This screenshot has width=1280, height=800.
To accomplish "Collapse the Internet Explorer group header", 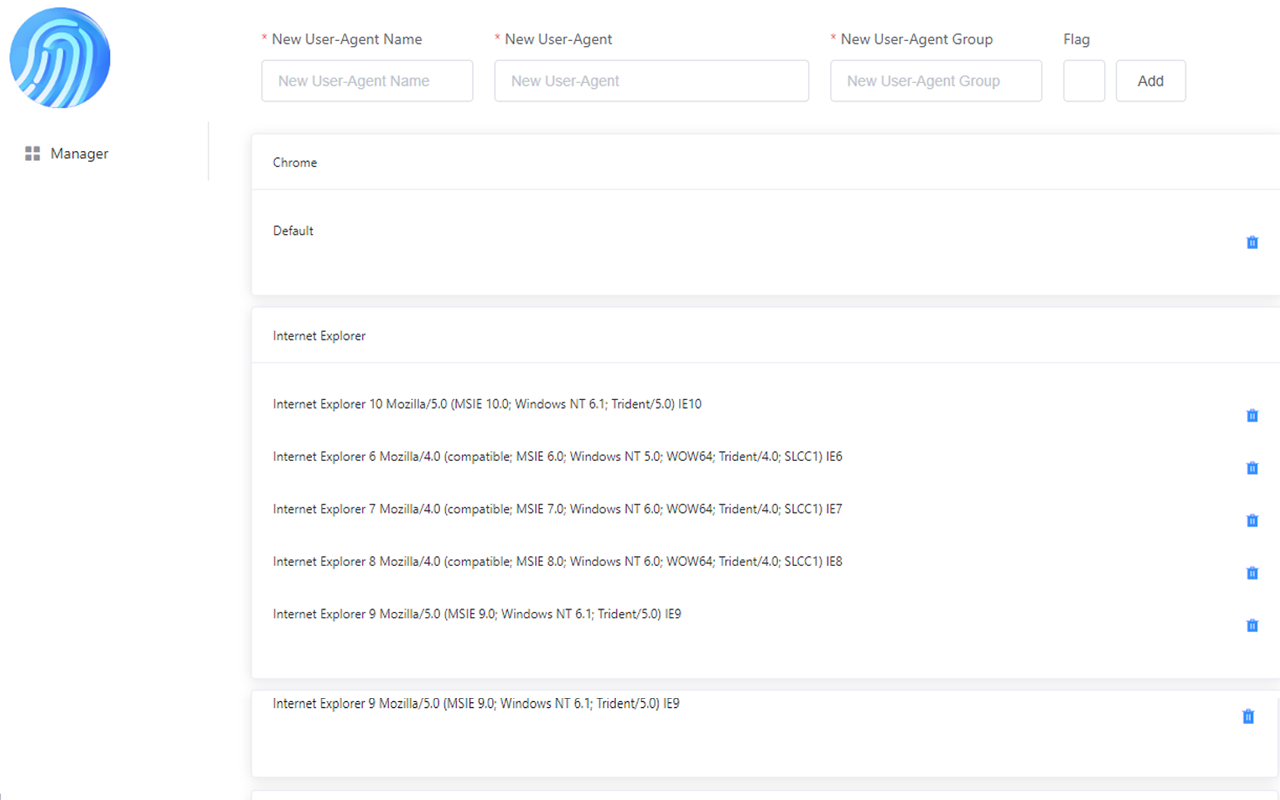I will [319, 336].
